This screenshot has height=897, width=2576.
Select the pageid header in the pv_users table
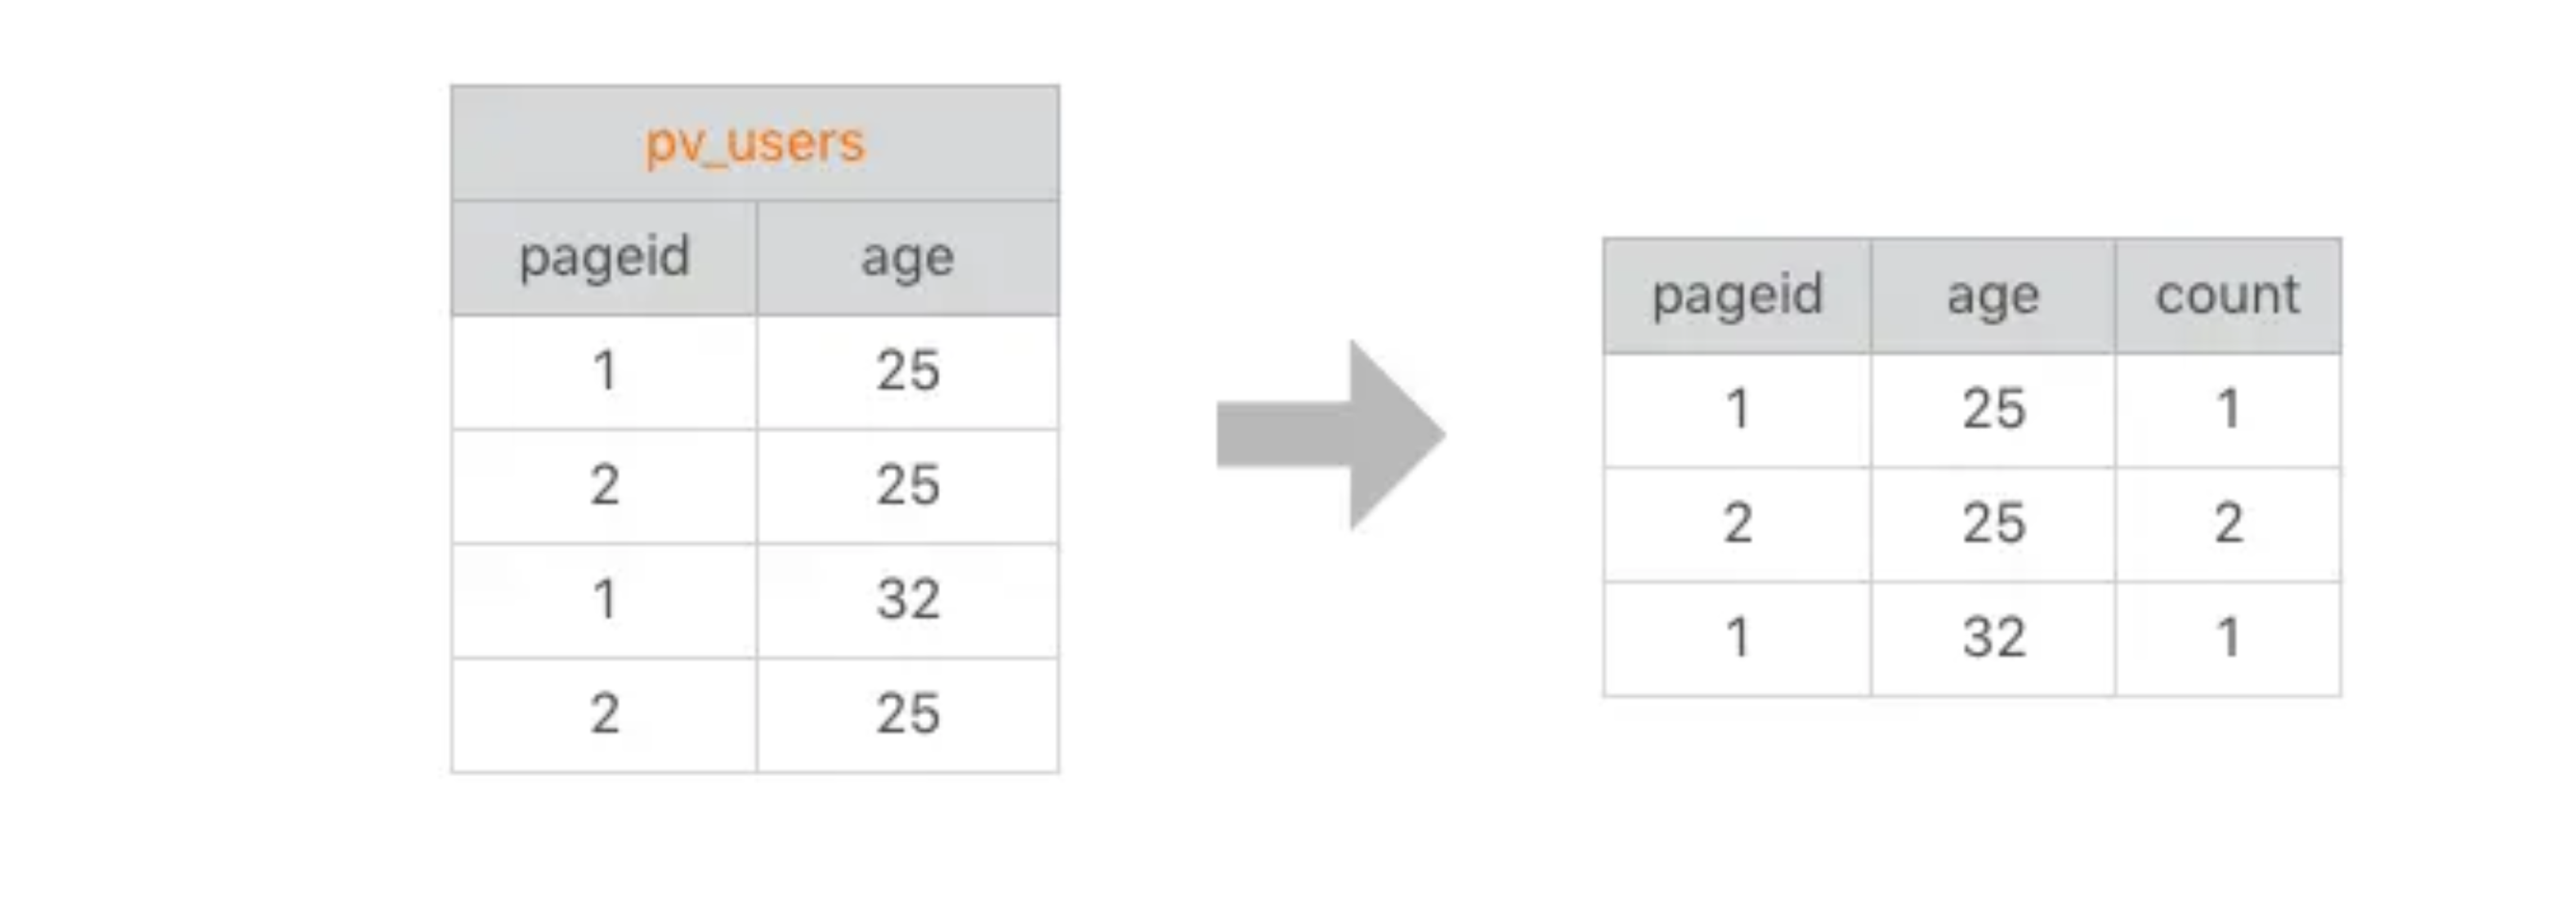(604, 257)
